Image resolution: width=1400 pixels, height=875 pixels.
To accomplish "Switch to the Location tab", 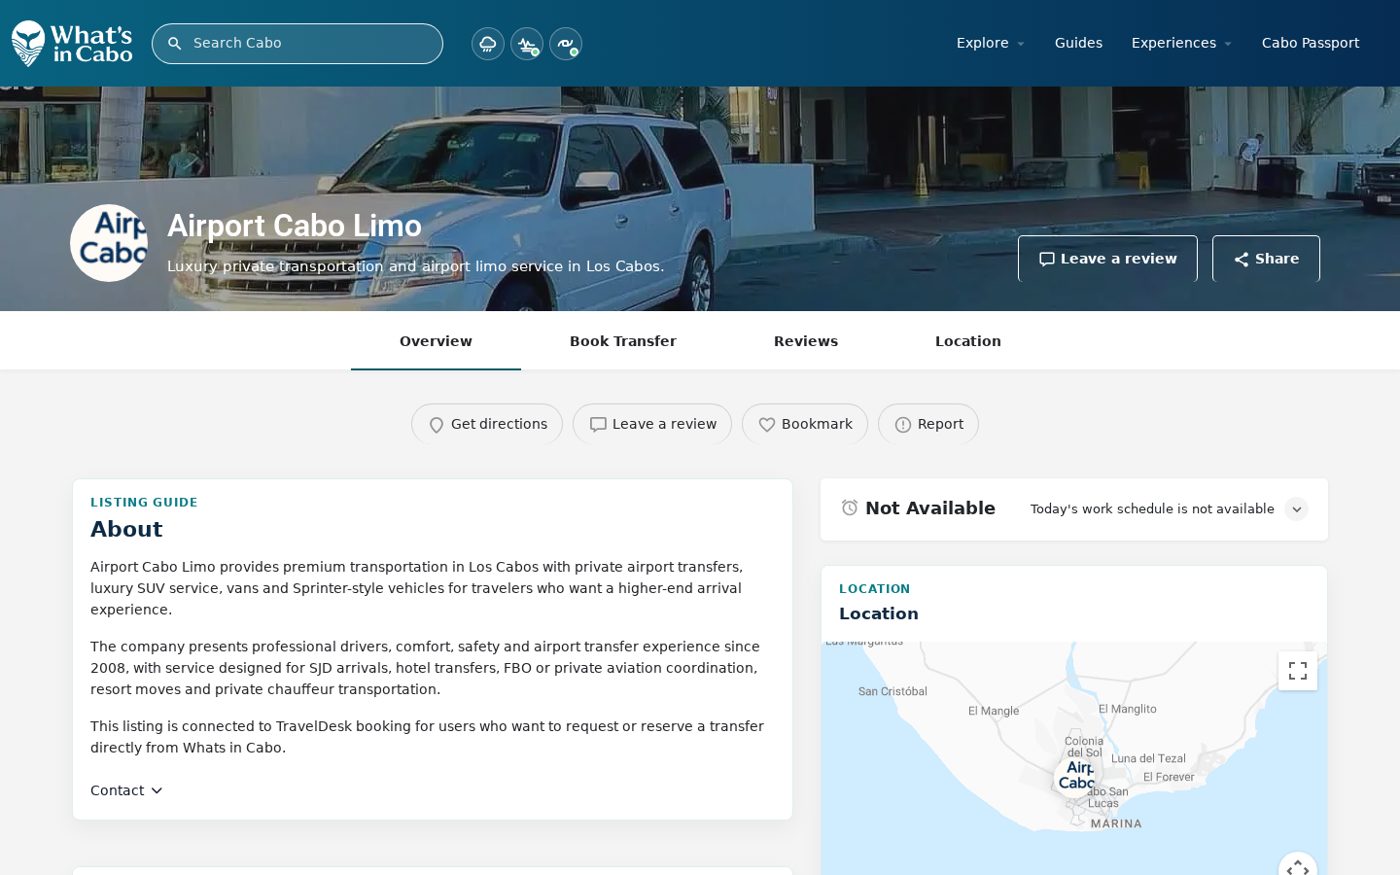I will [968, 341].
